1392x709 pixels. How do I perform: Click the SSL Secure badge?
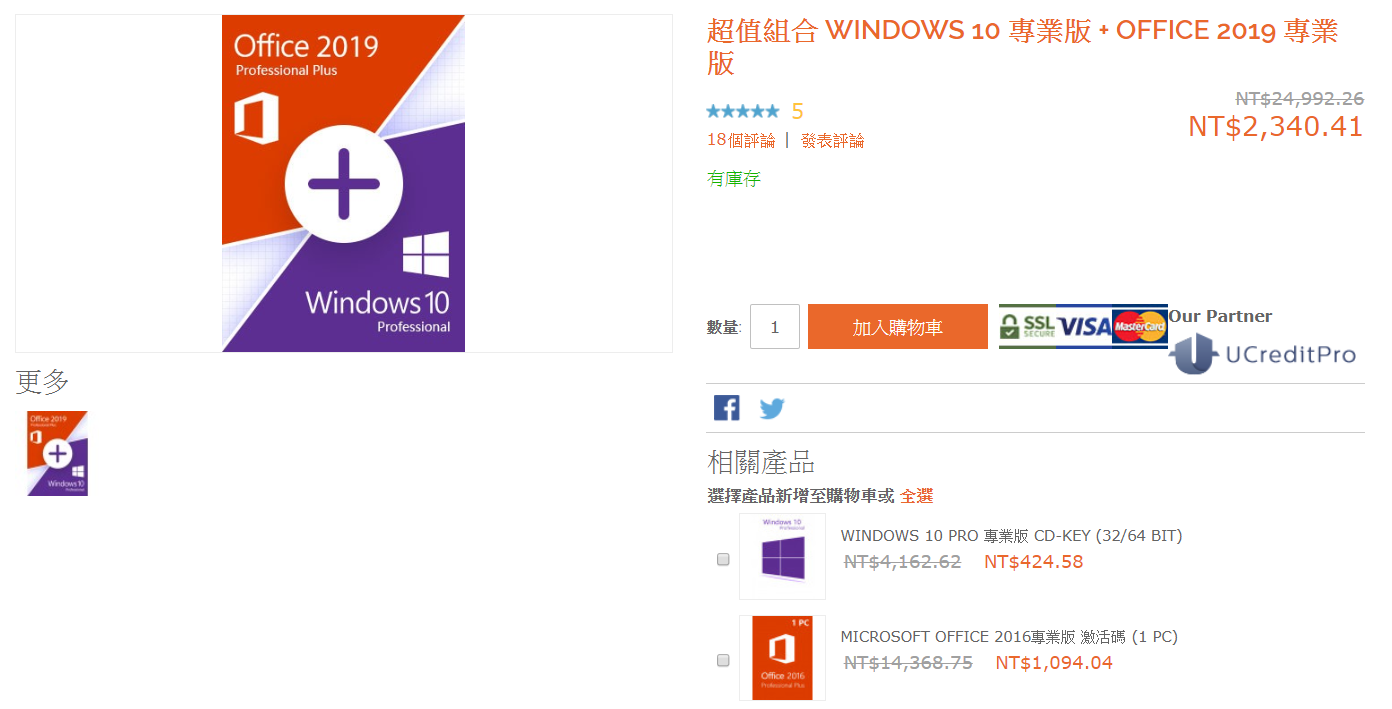coord(1027,326)
